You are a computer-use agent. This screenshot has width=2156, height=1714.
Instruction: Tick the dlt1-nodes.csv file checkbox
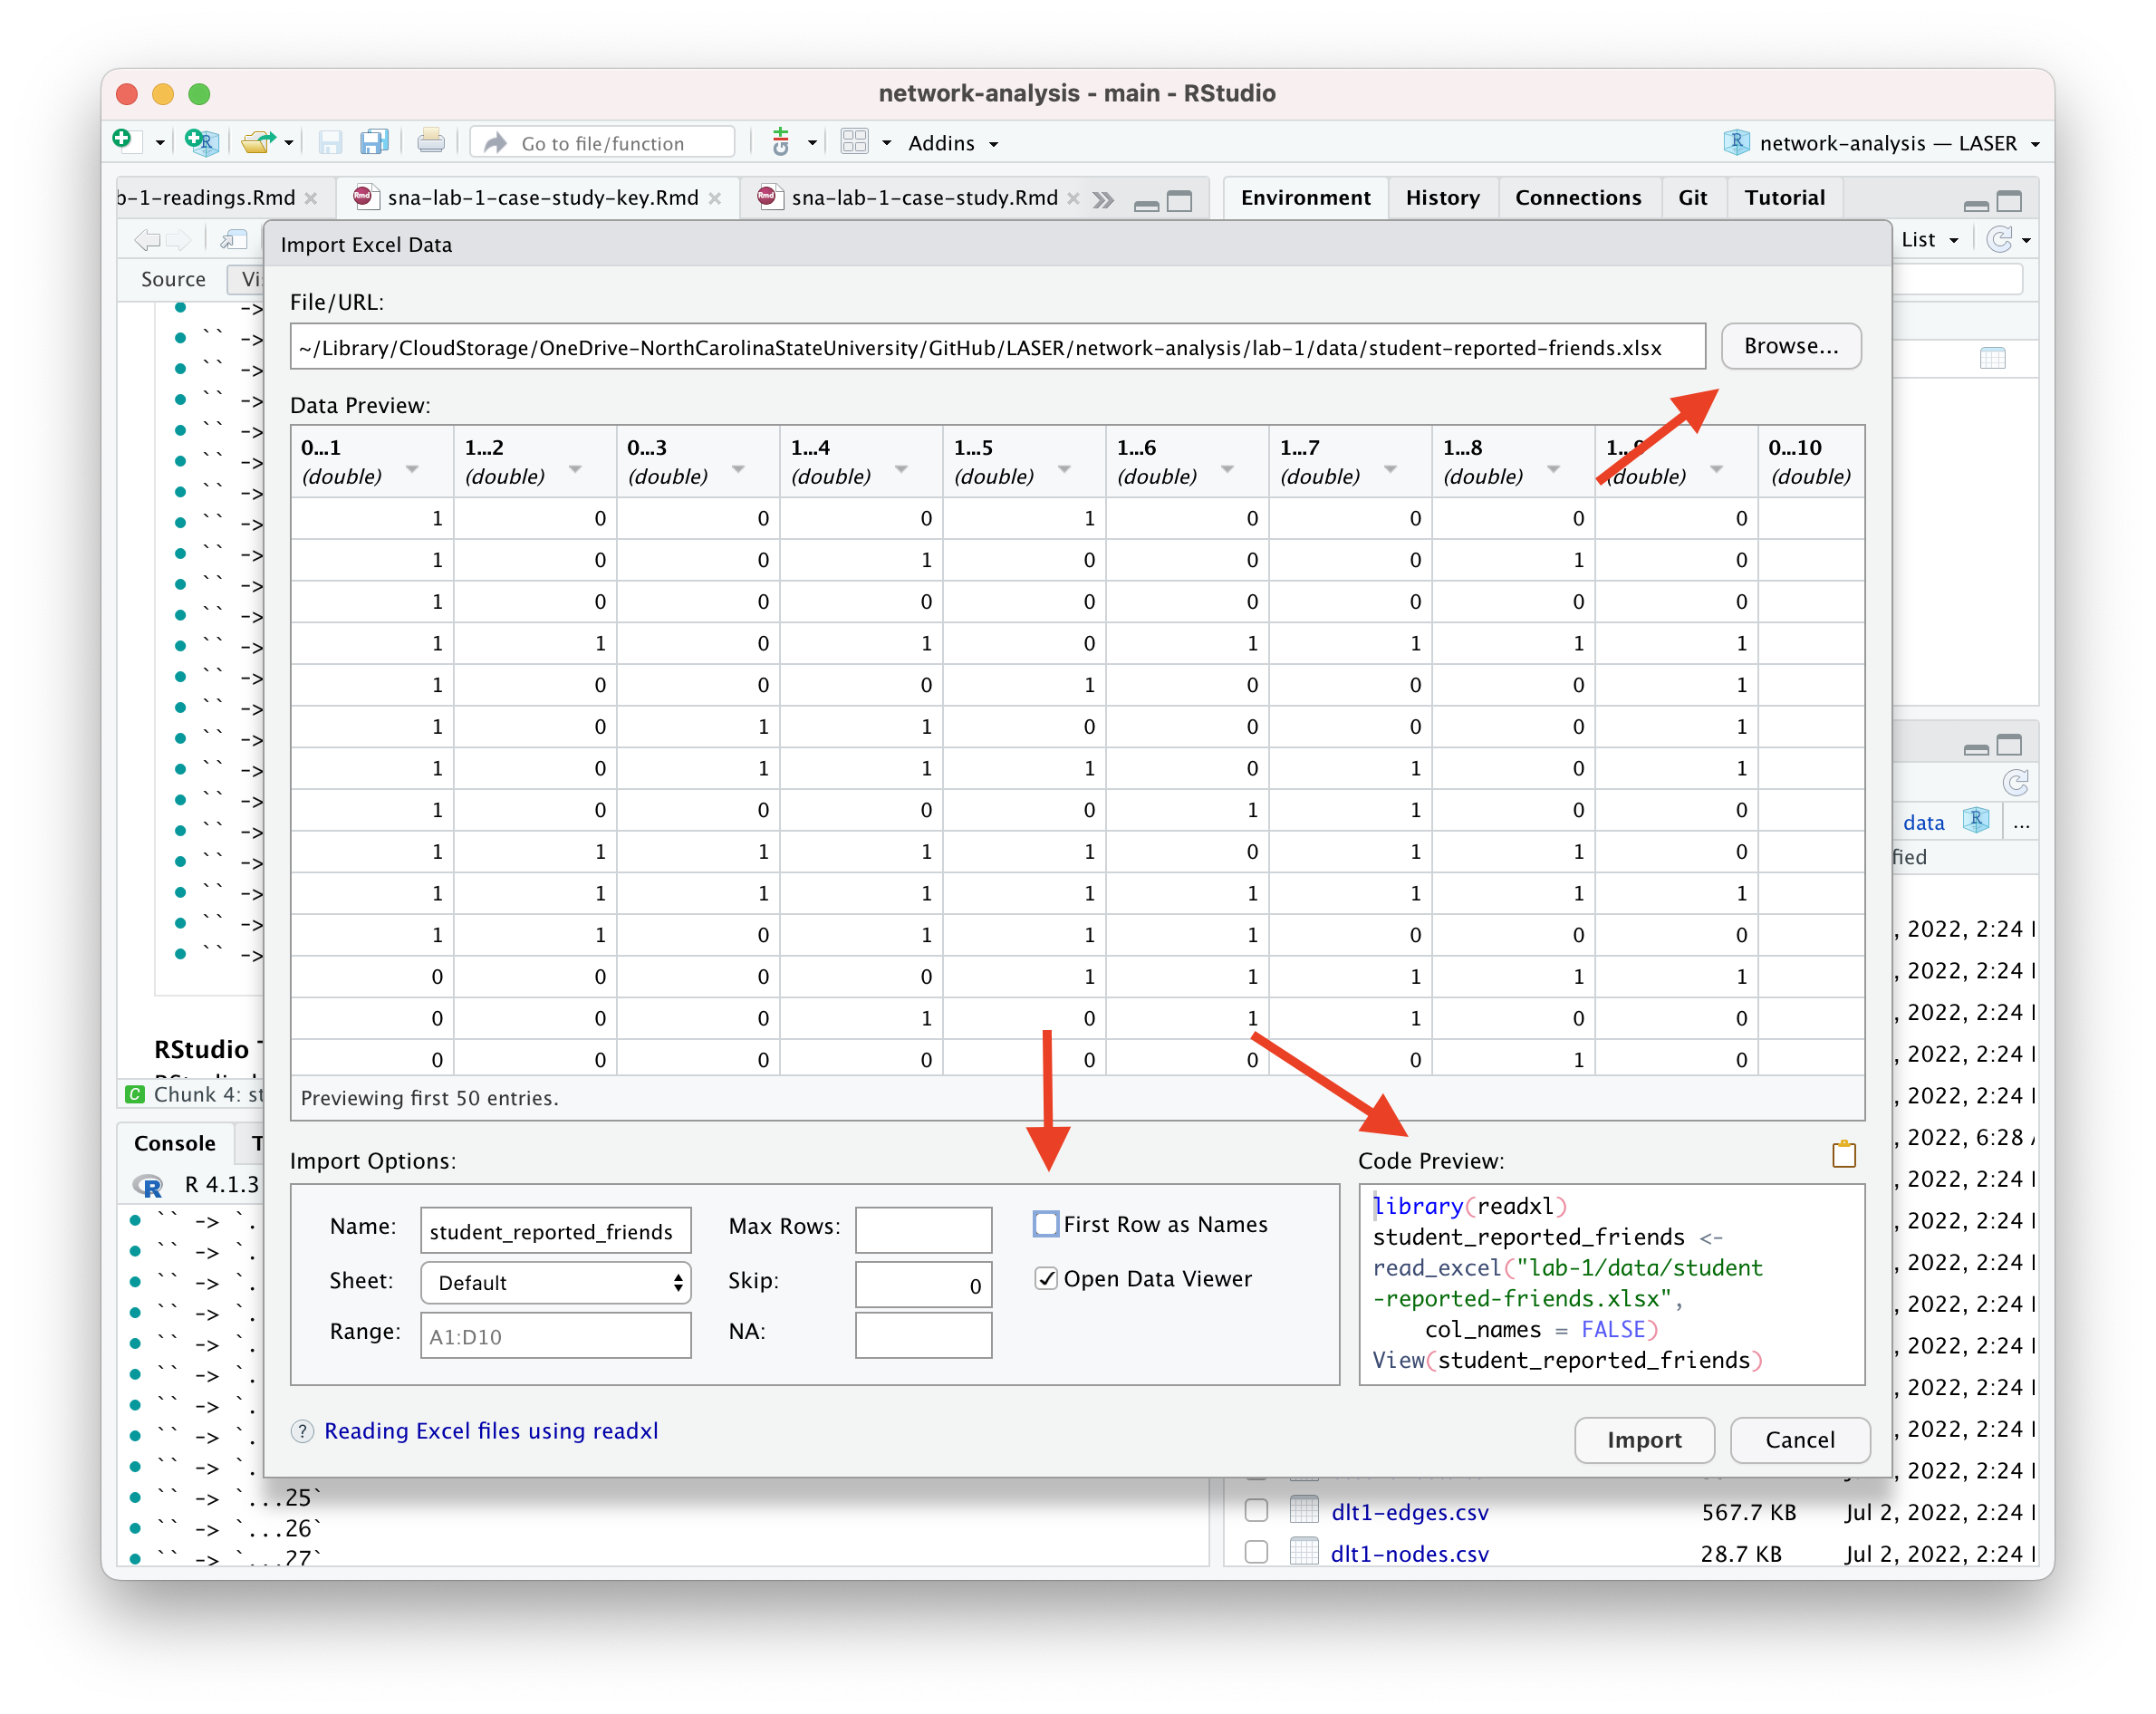coord(1256,1551)
